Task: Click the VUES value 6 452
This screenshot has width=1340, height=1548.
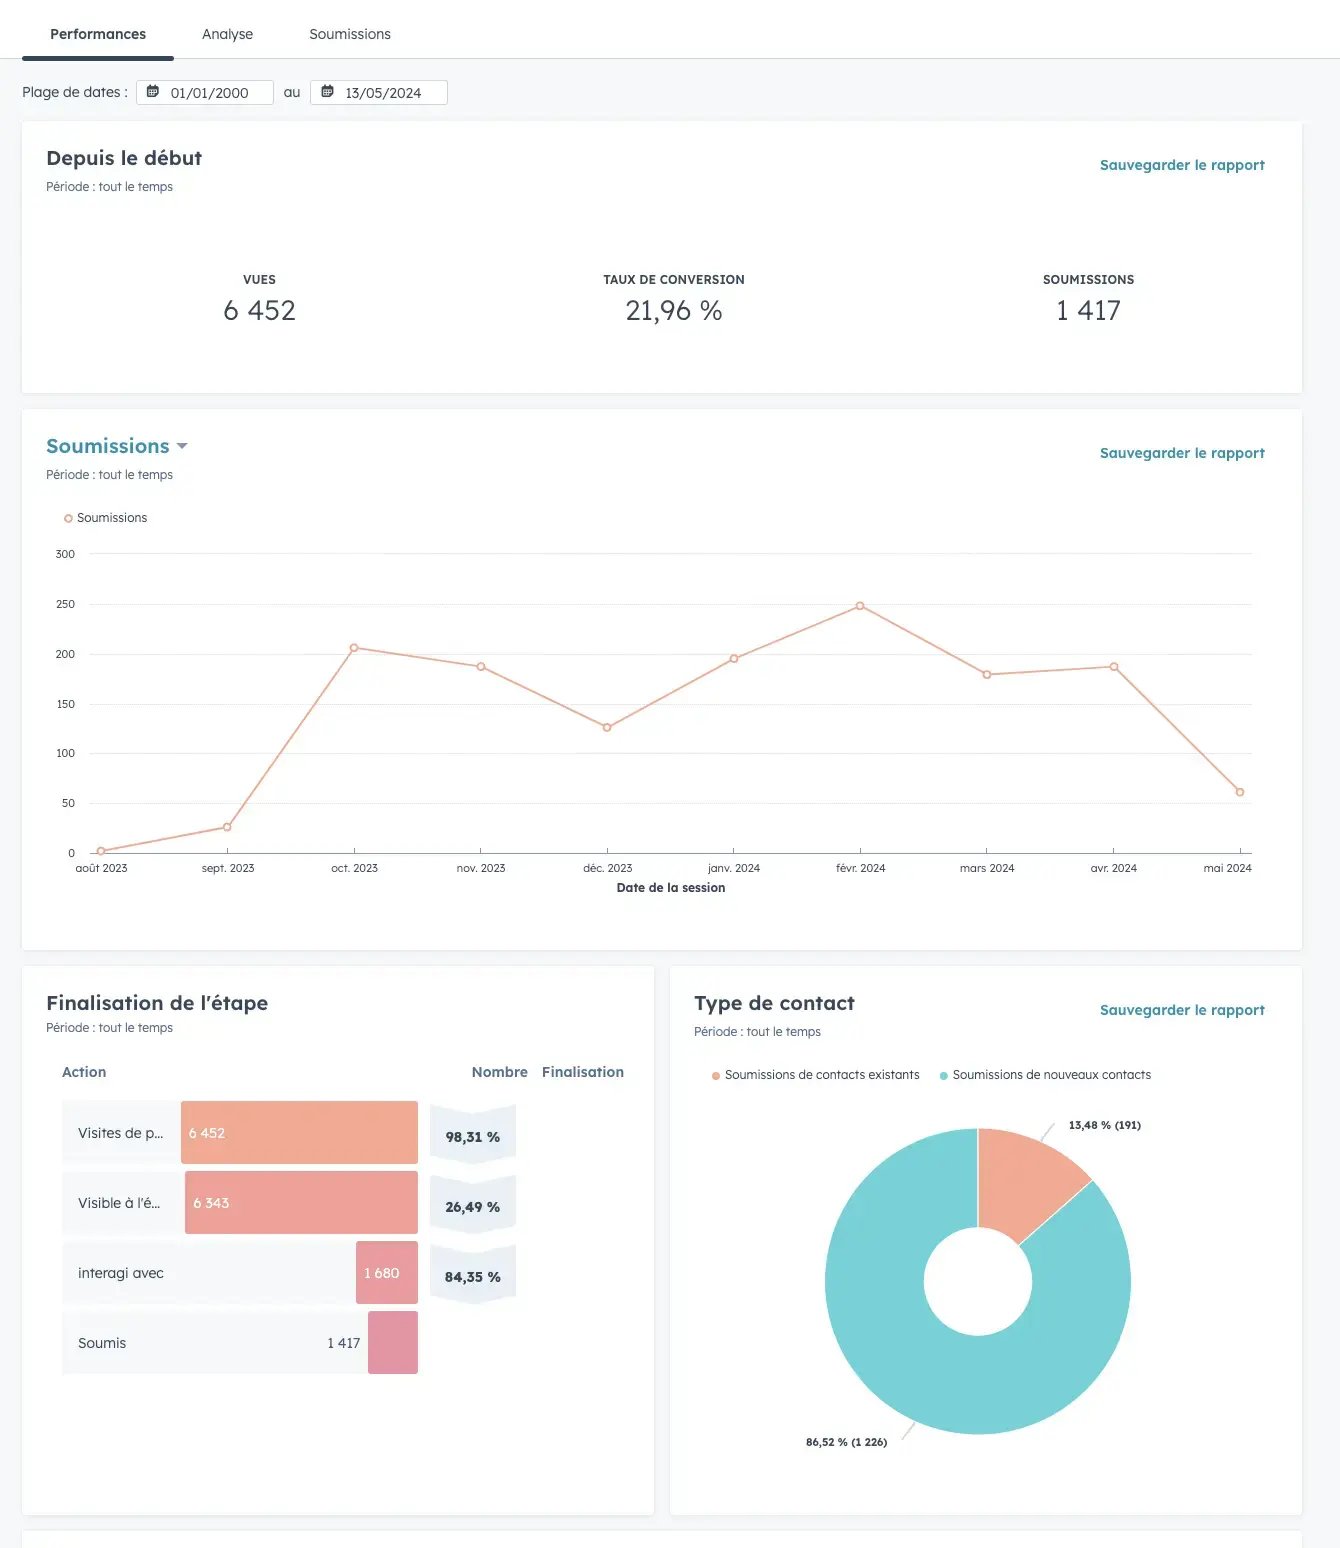Action: coord(259,310)
